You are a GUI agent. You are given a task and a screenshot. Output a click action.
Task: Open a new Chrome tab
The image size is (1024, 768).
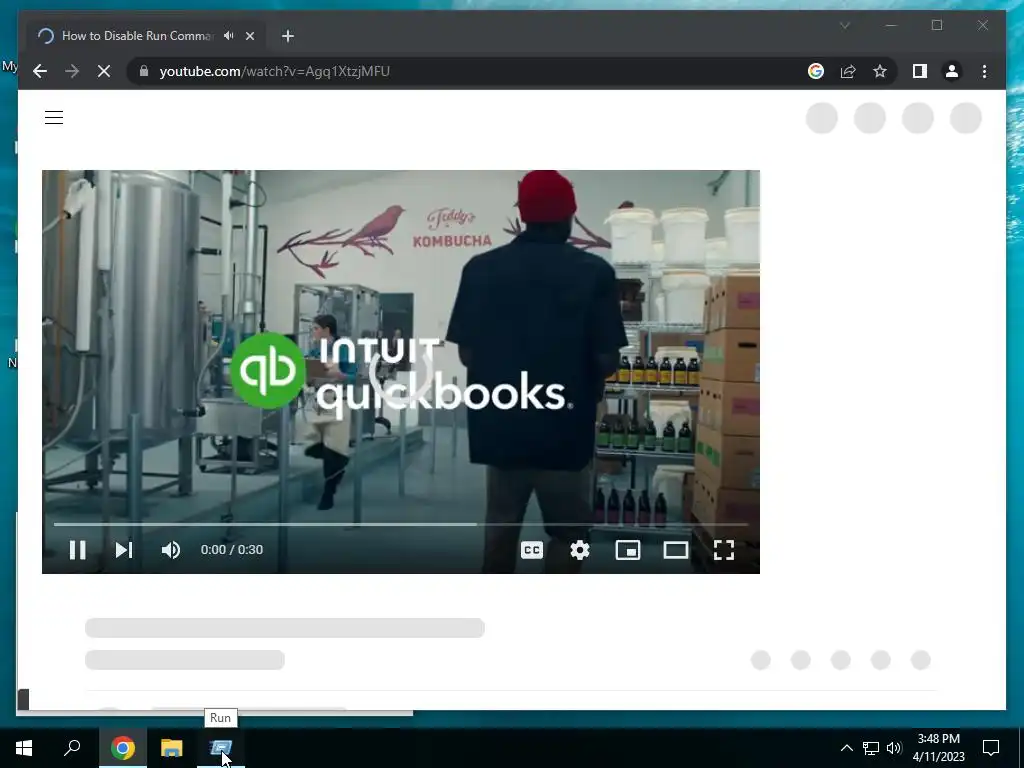pyautogui.click(x=287, y=36)
